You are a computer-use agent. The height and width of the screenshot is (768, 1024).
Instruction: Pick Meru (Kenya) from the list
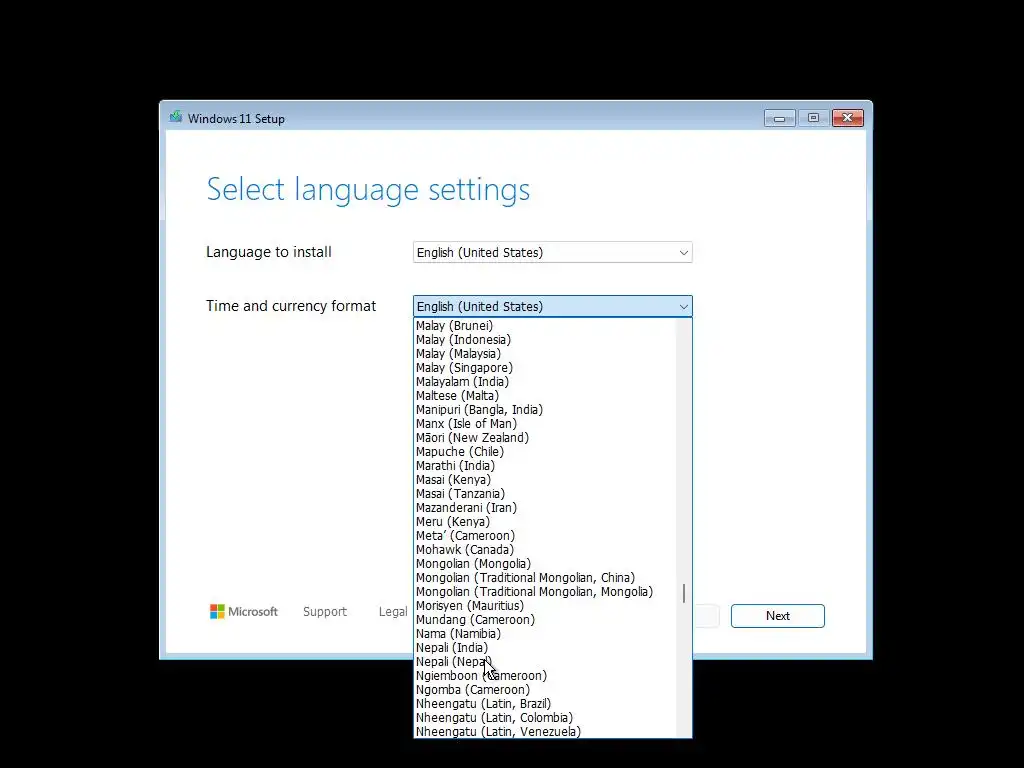click(x=545, y=522)
